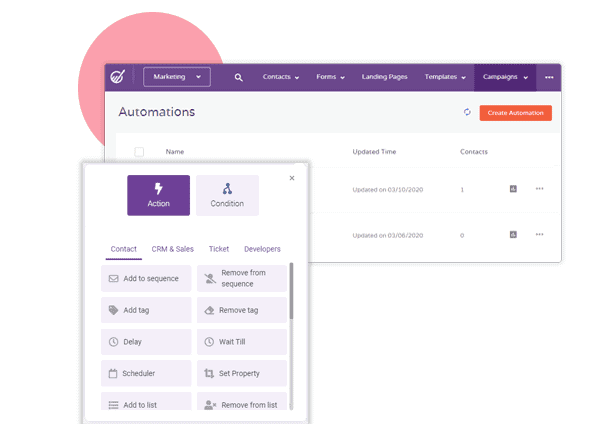
Task: Select the Condition tile
Action: pos(227,195)
